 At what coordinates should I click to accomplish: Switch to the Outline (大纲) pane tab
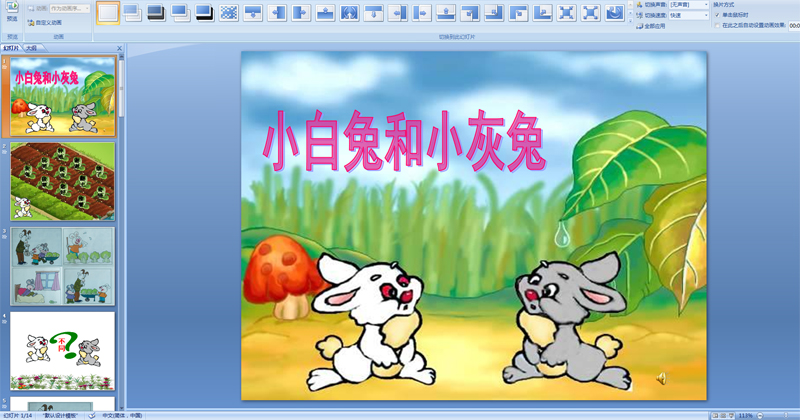(32, 48)
